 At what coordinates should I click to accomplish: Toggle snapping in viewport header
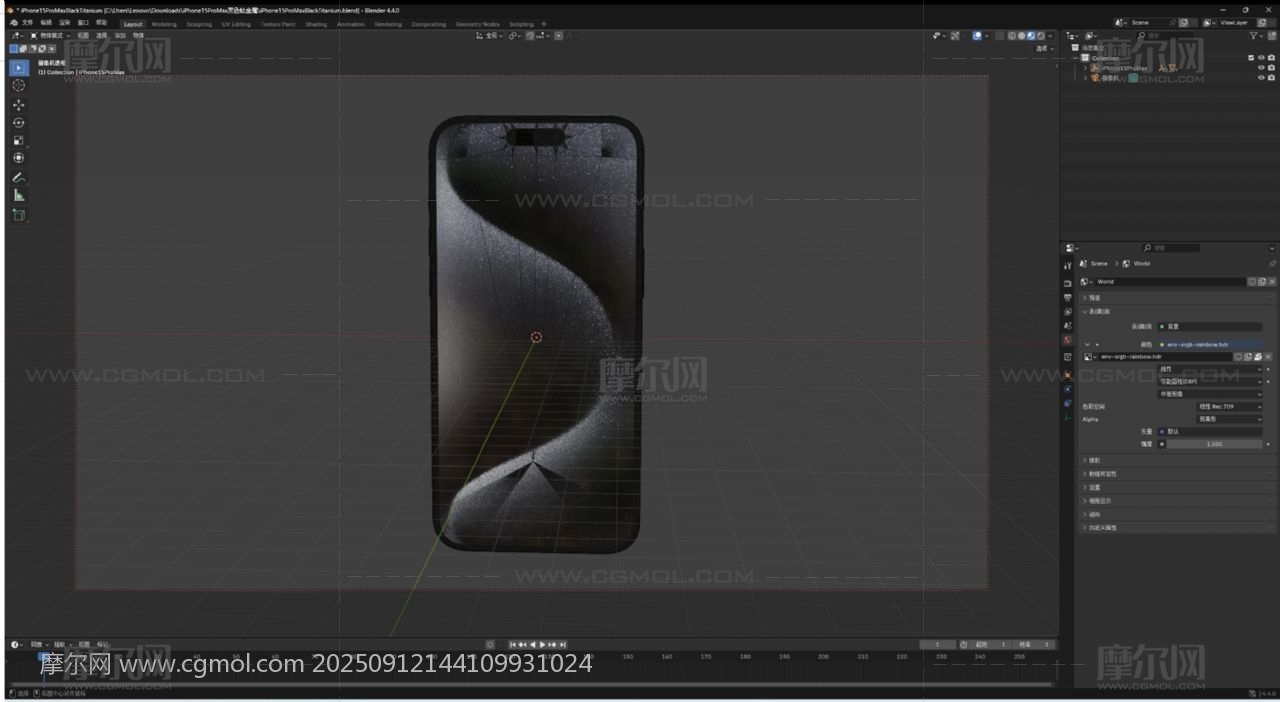click(529, 35)
